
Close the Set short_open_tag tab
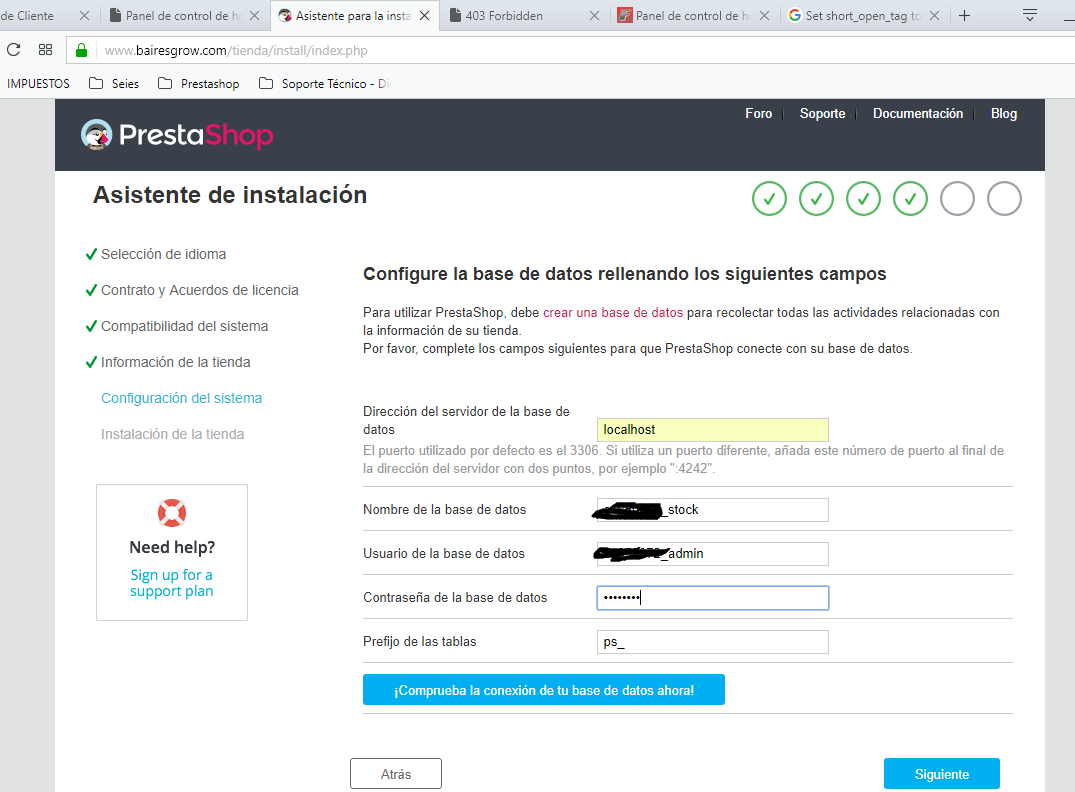click(x=934, y=15)
